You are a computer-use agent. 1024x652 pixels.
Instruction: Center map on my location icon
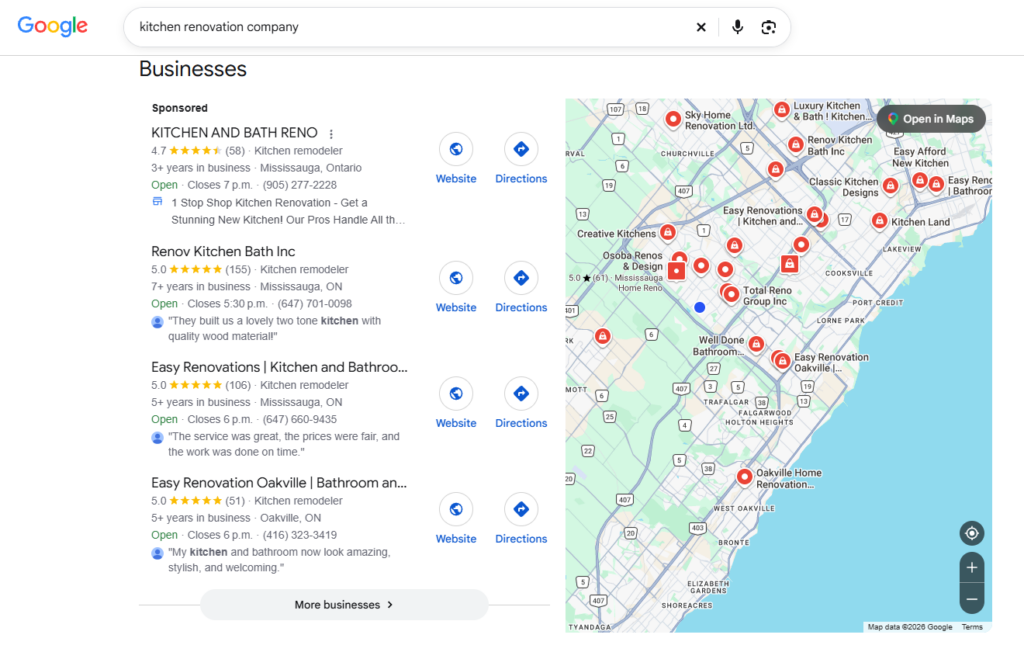pyautogui.click(x=972, y=533)
